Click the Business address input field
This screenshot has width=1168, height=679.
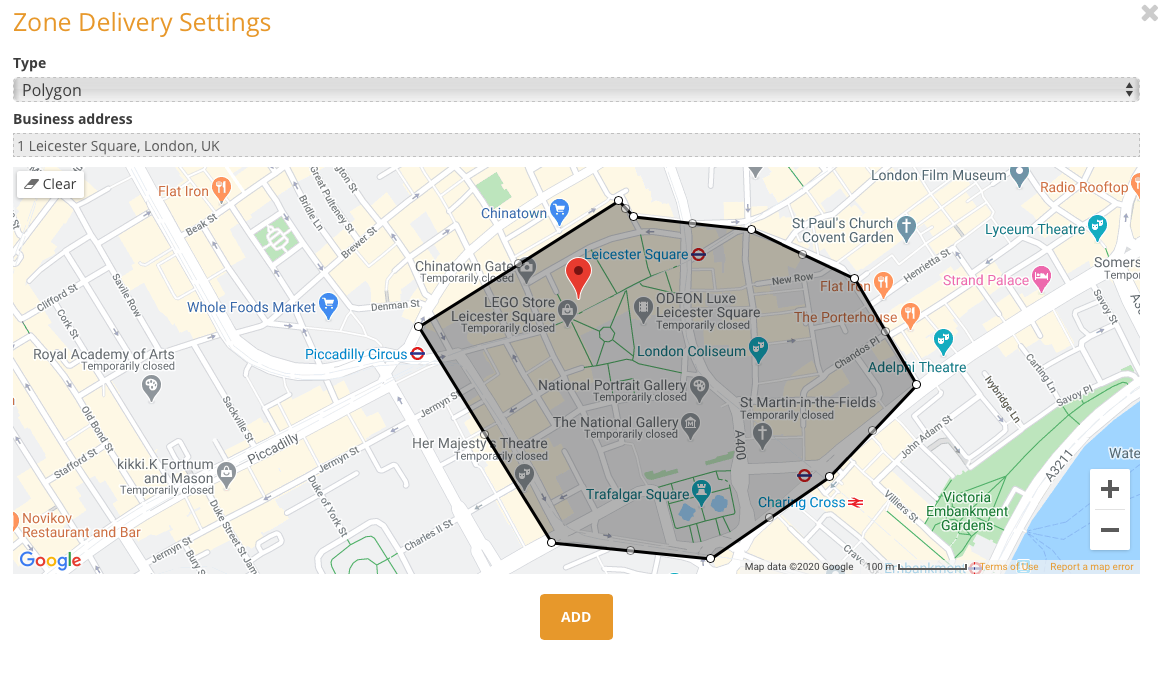[576, 146]
